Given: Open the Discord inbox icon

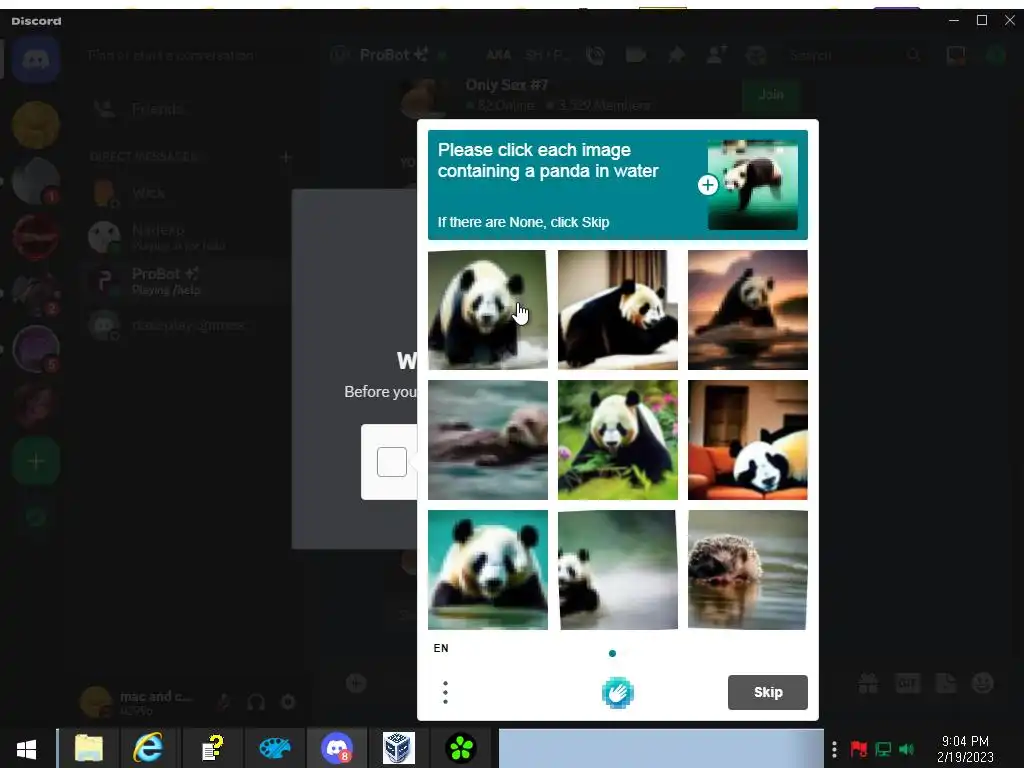Looking at the screenshot, I should (x=955, y=56).
